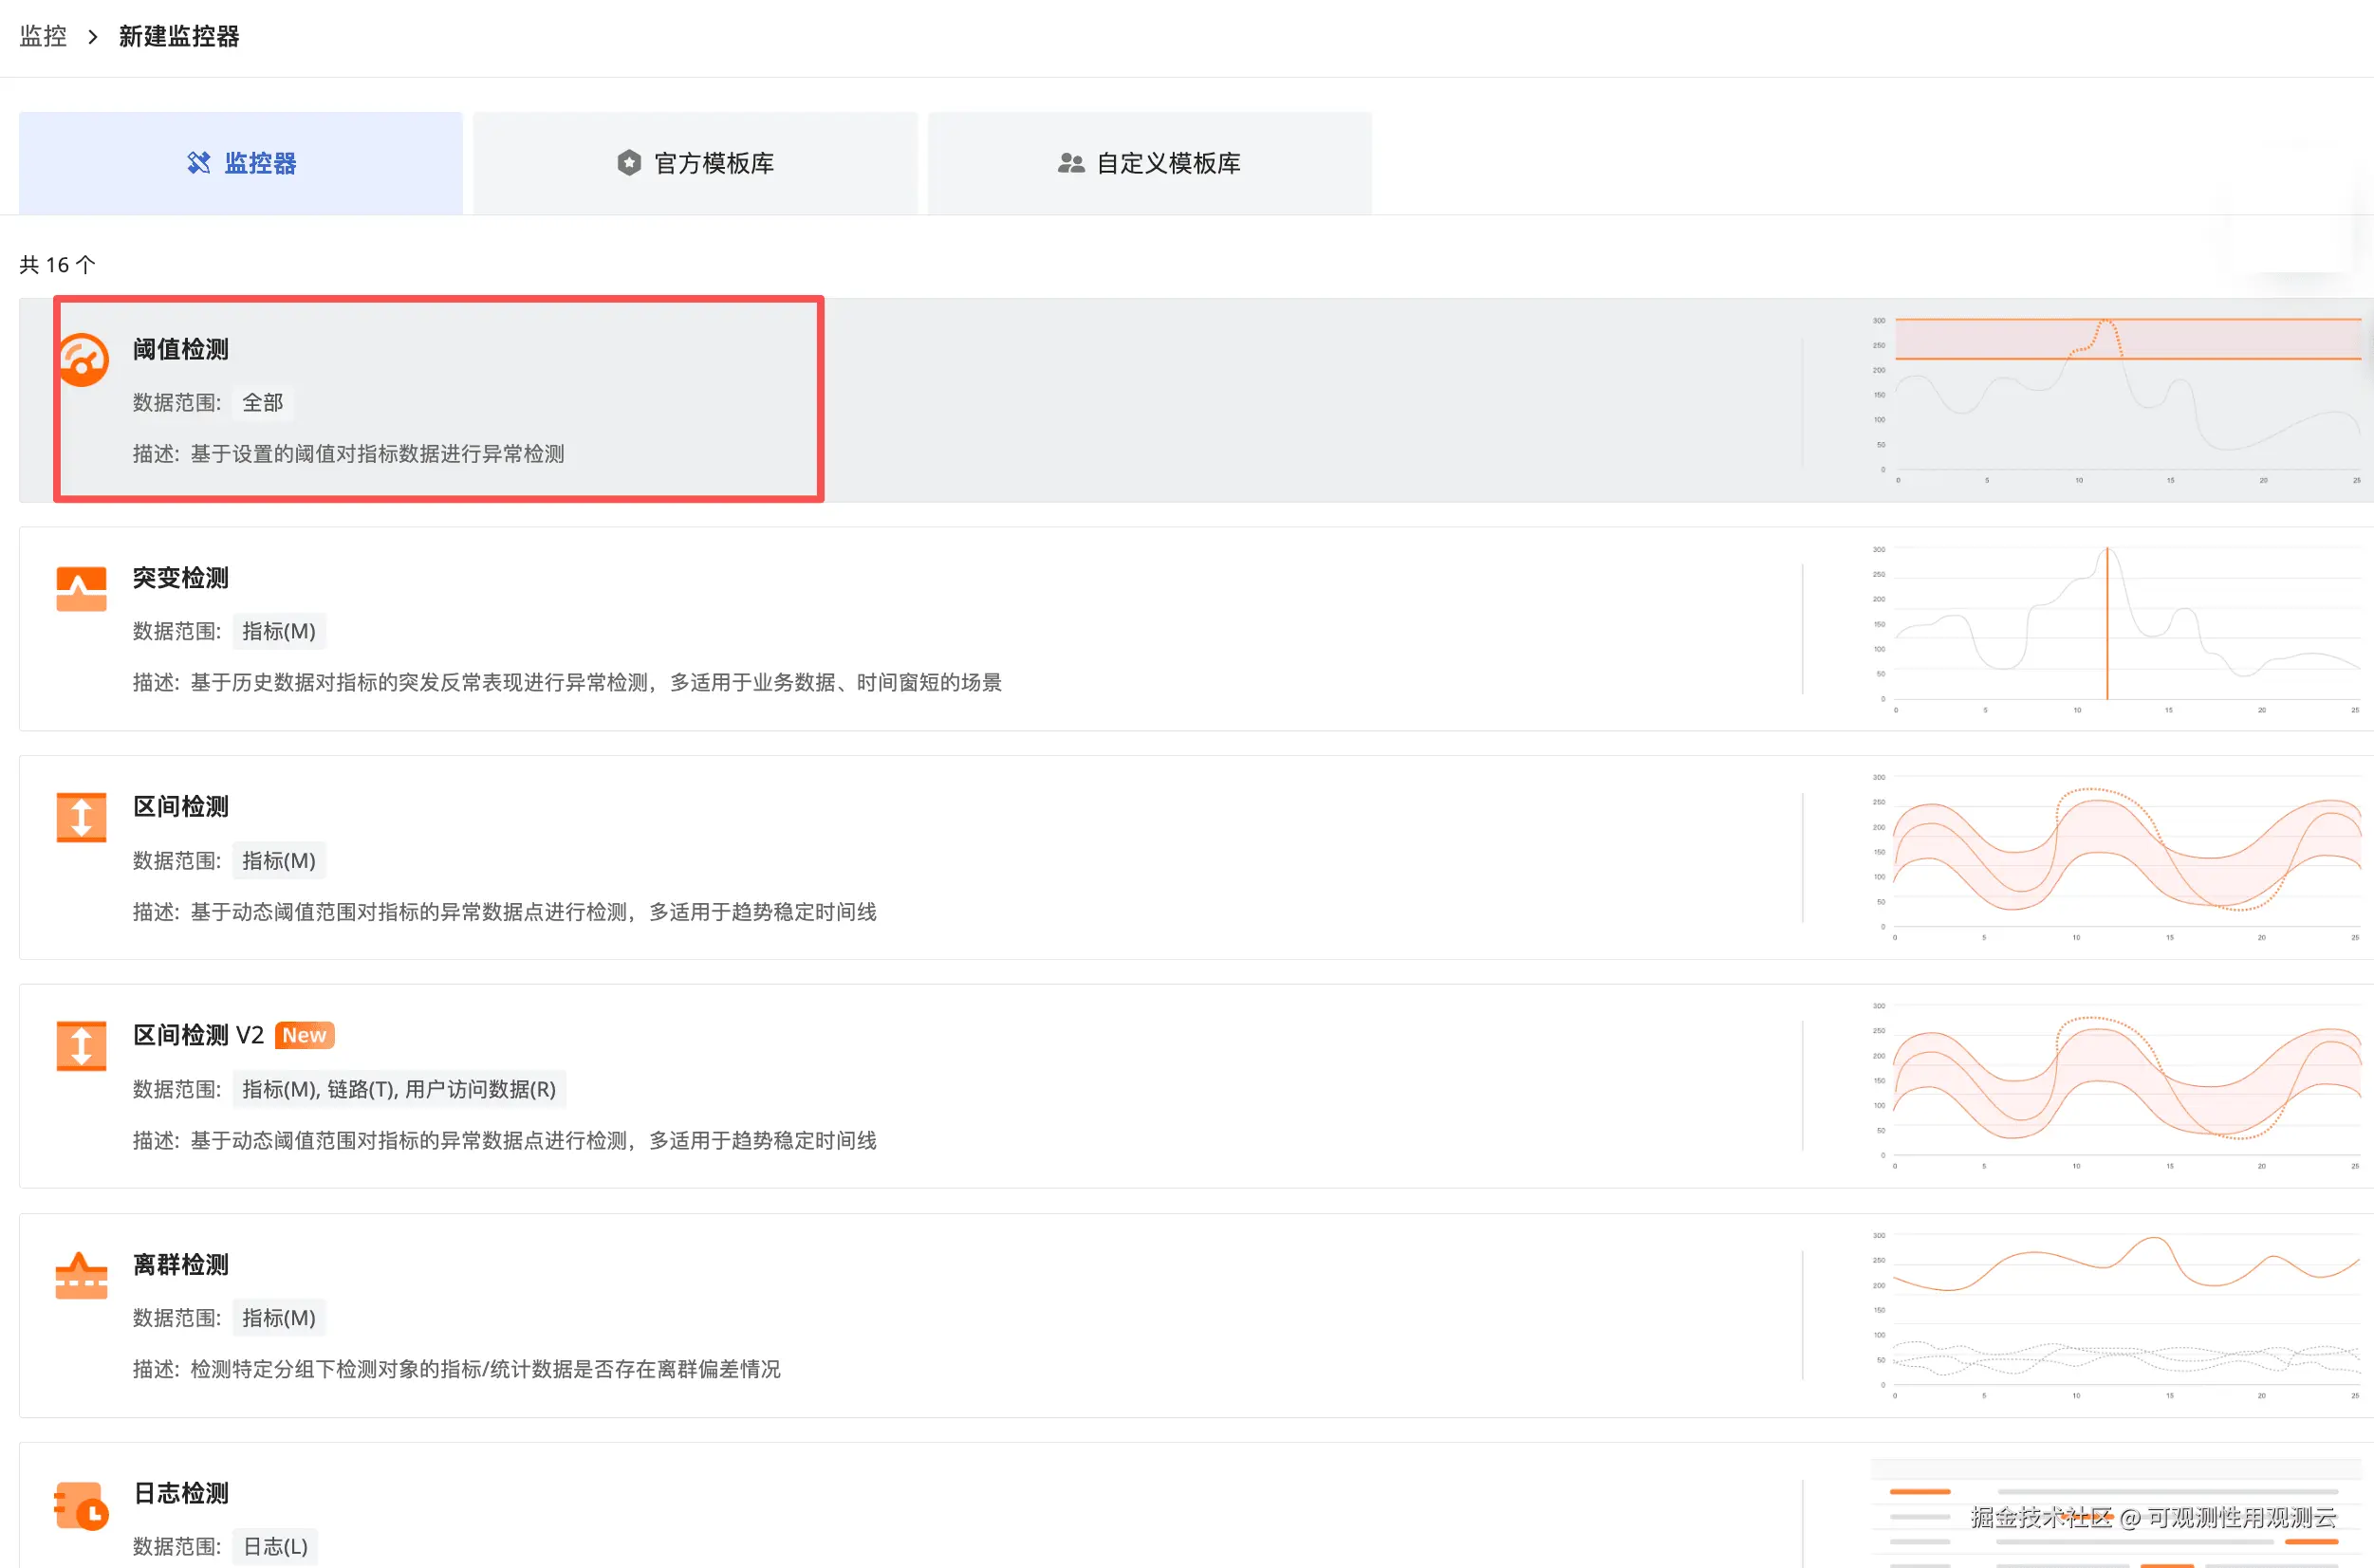
Task: Click the New badge on 区间检测 V2
Action: tap(304, 1035)
